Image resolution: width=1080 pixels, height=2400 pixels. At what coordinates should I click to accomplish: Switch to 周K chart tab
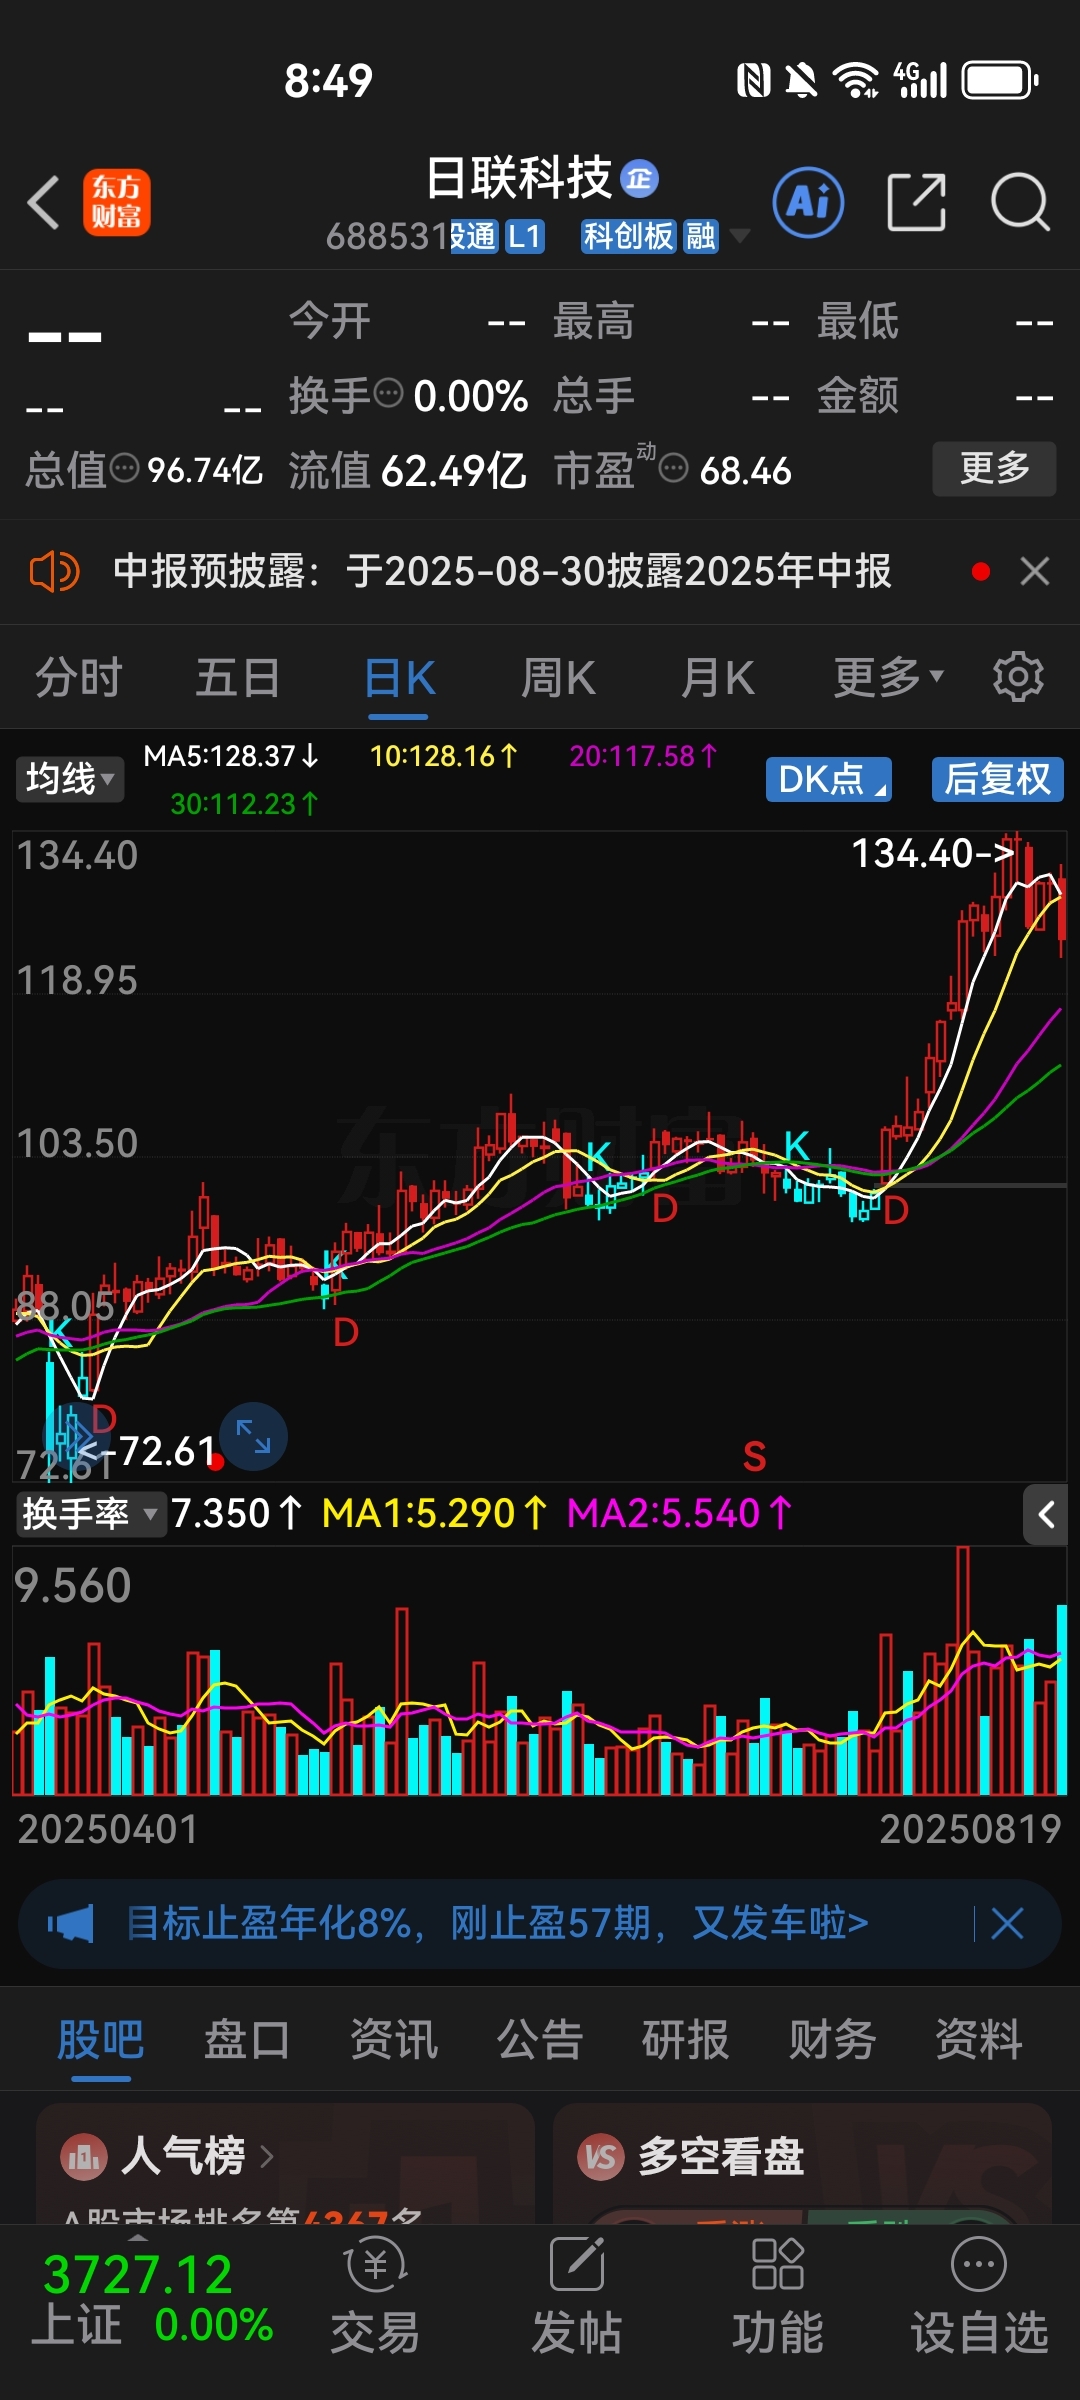558,677
